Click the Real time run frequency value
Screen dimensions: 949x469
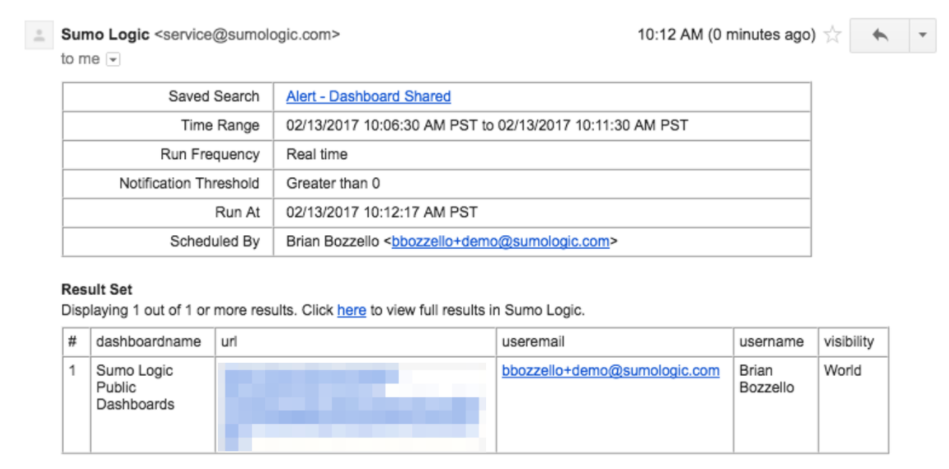tap(317, 154)
